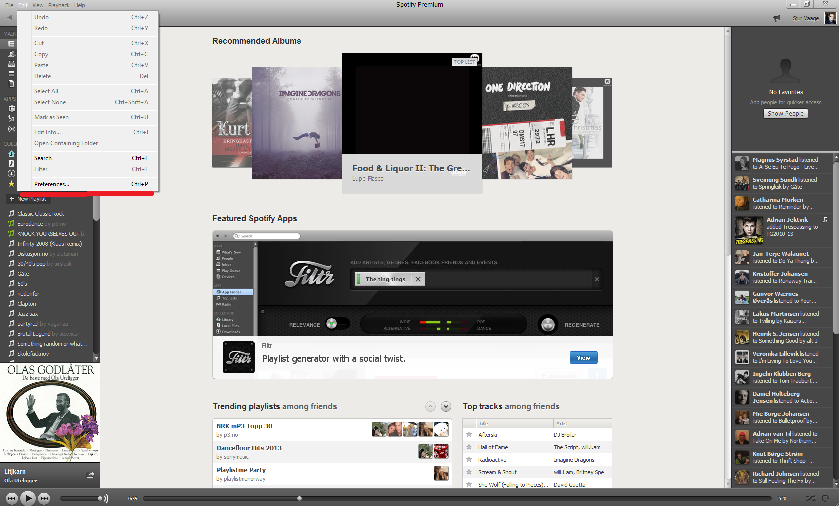Viewport: 839px width, 506px height.
Task: Star the track by The Script, will.i.am
Action: 469,447
